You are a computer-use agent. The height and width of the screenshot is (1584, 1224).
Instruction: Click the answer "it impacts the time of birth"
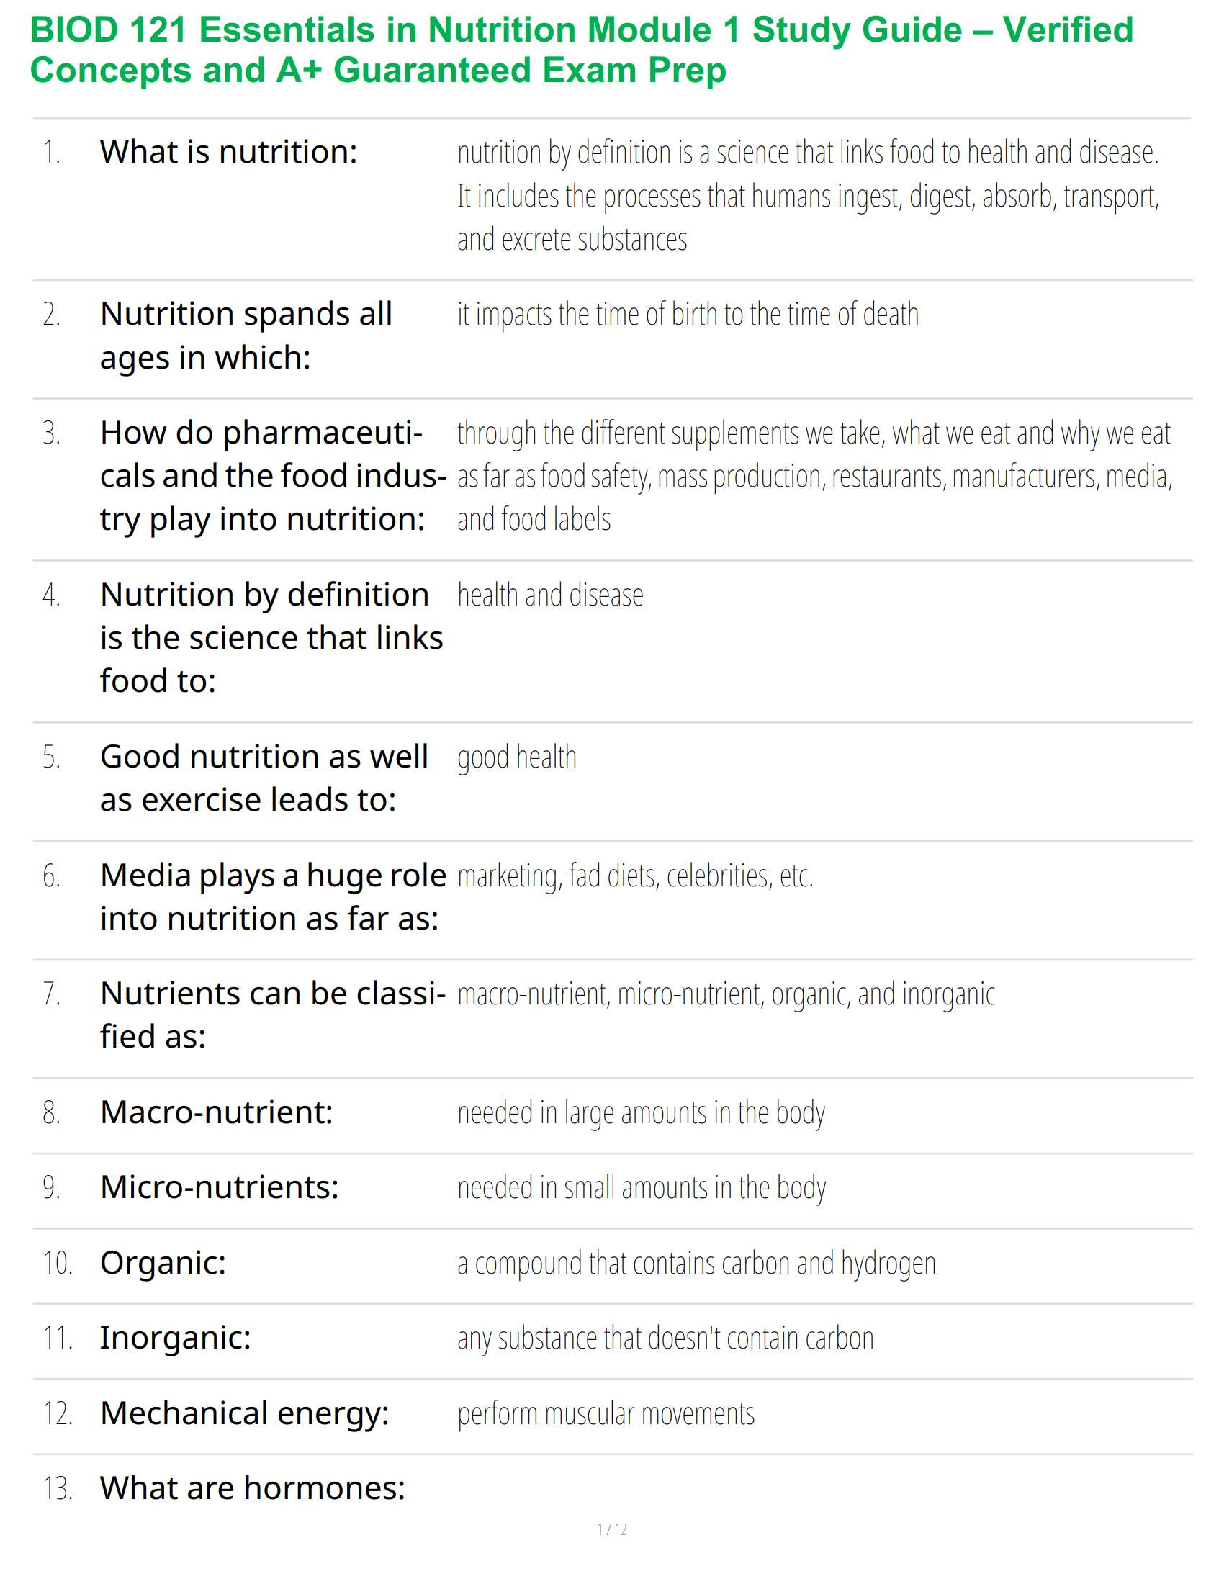coord(687,315)
